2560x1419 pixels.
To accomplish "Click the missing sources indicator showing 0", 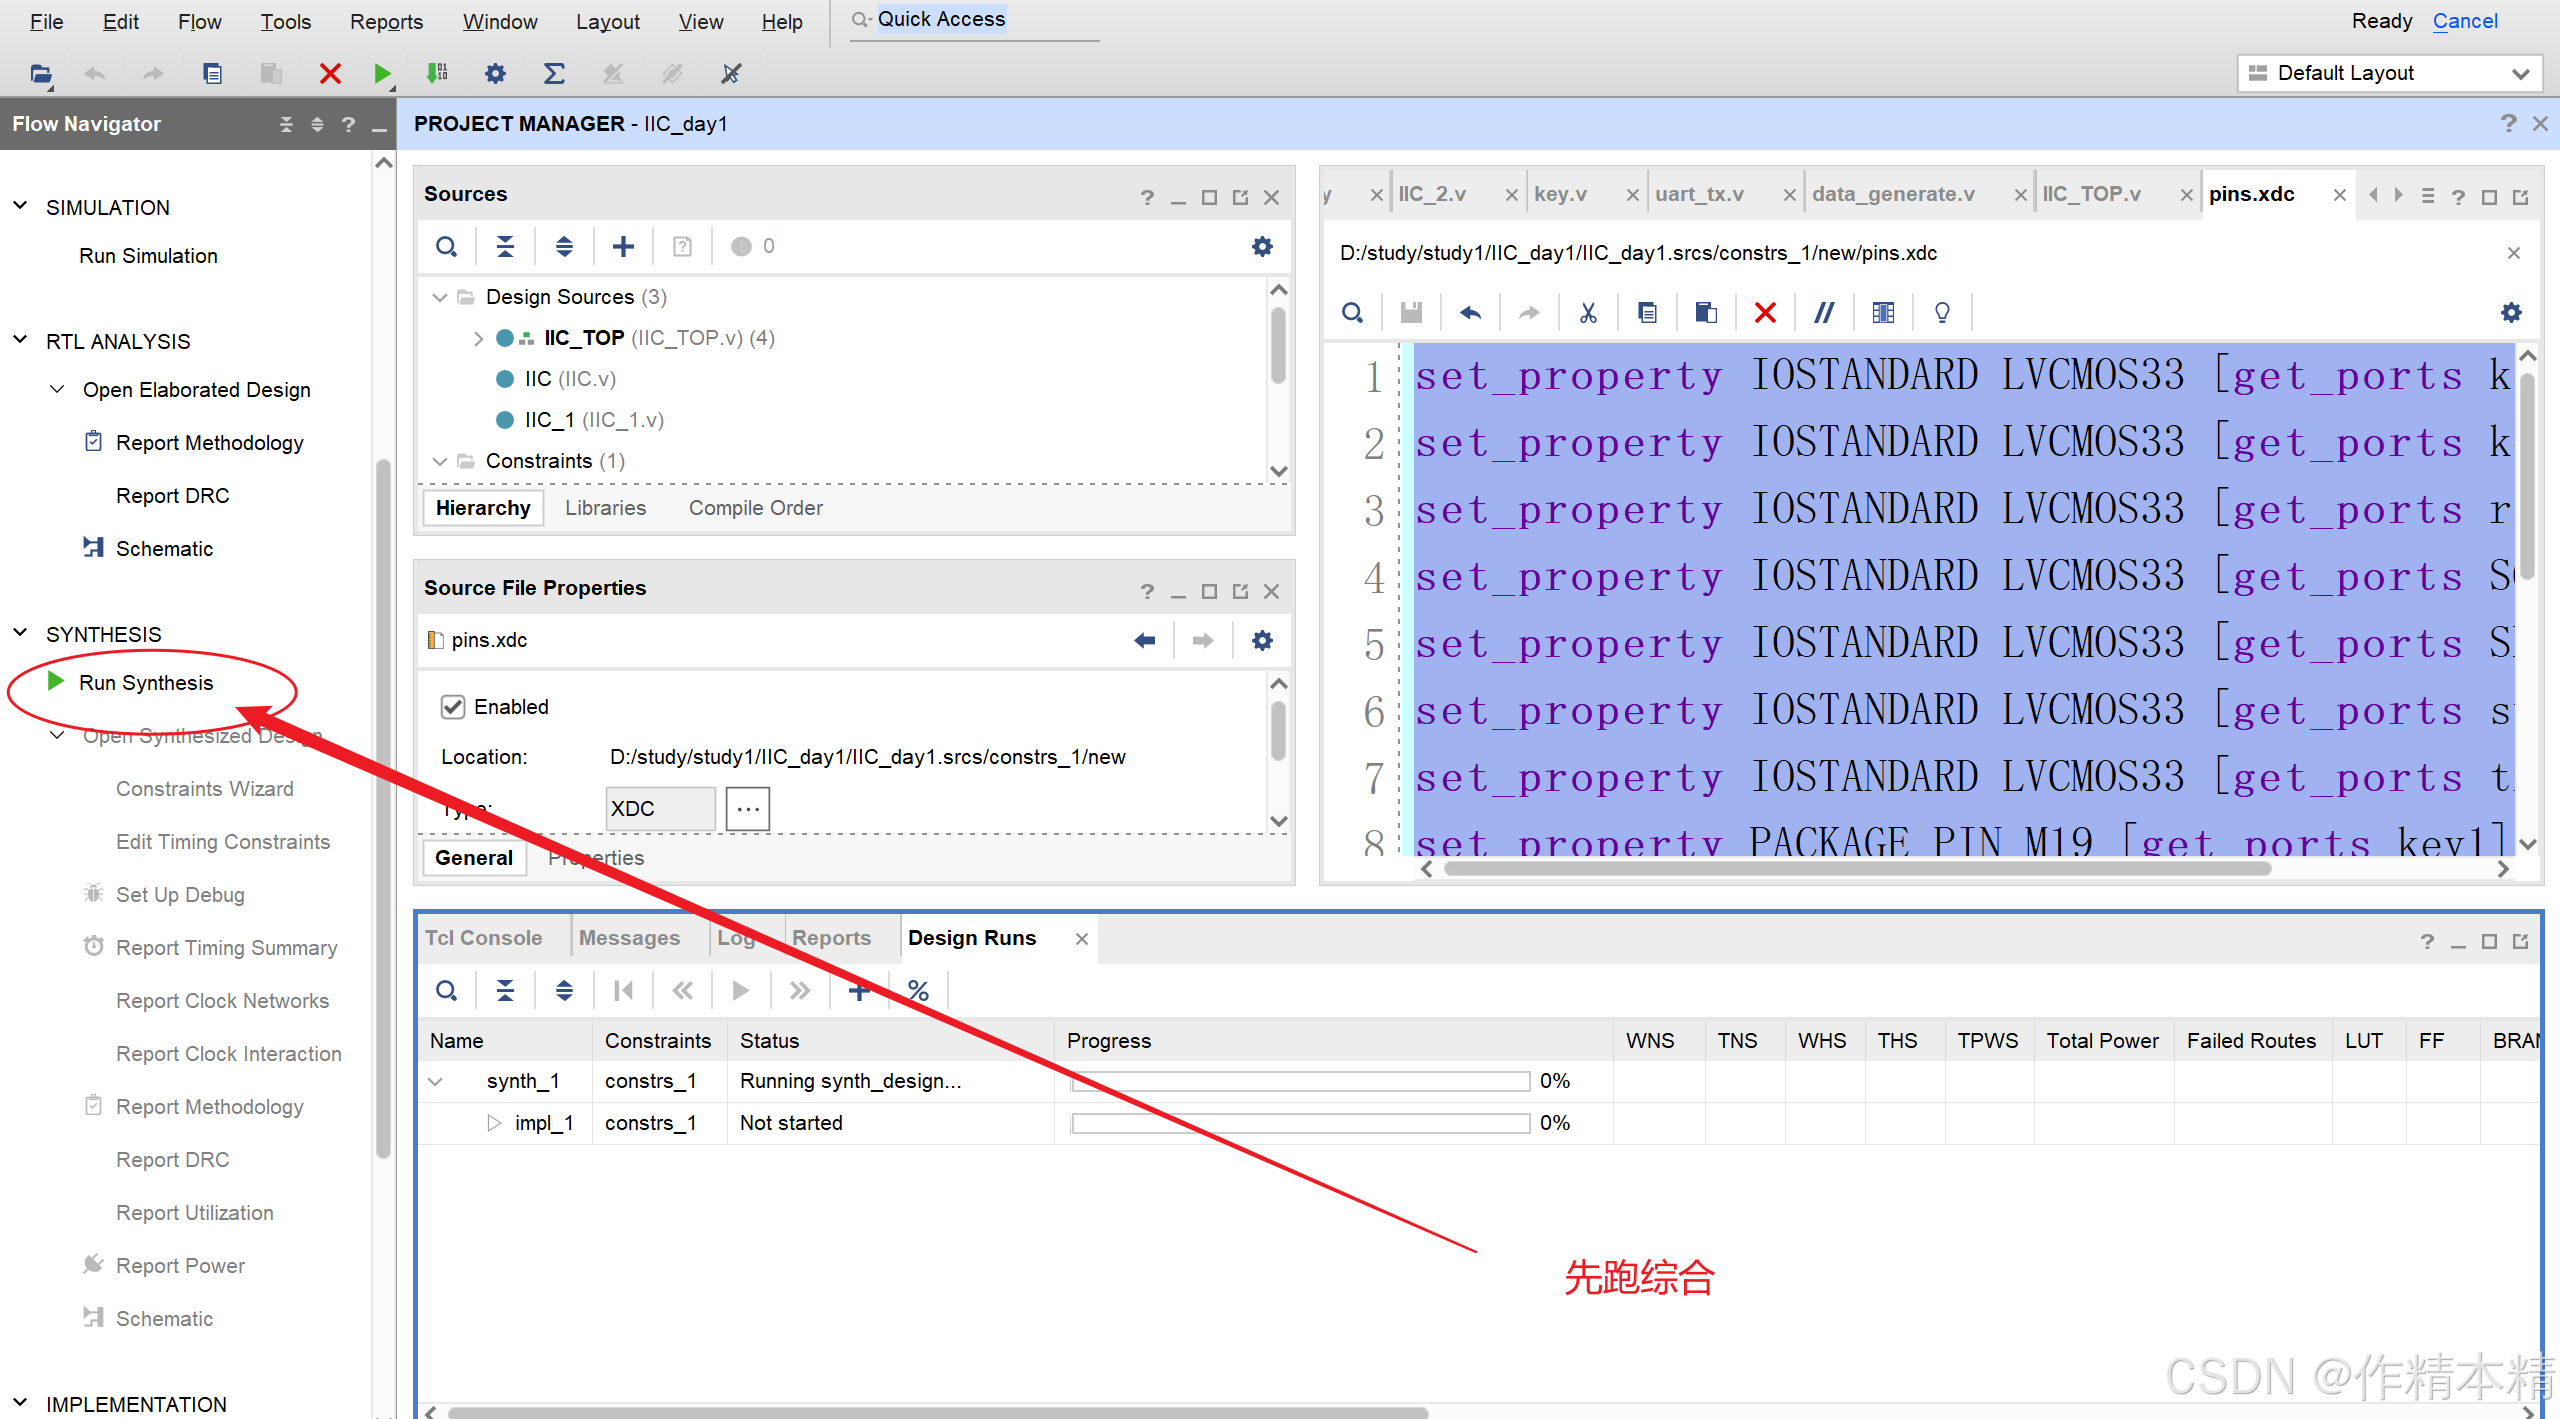I will (753, 246).
